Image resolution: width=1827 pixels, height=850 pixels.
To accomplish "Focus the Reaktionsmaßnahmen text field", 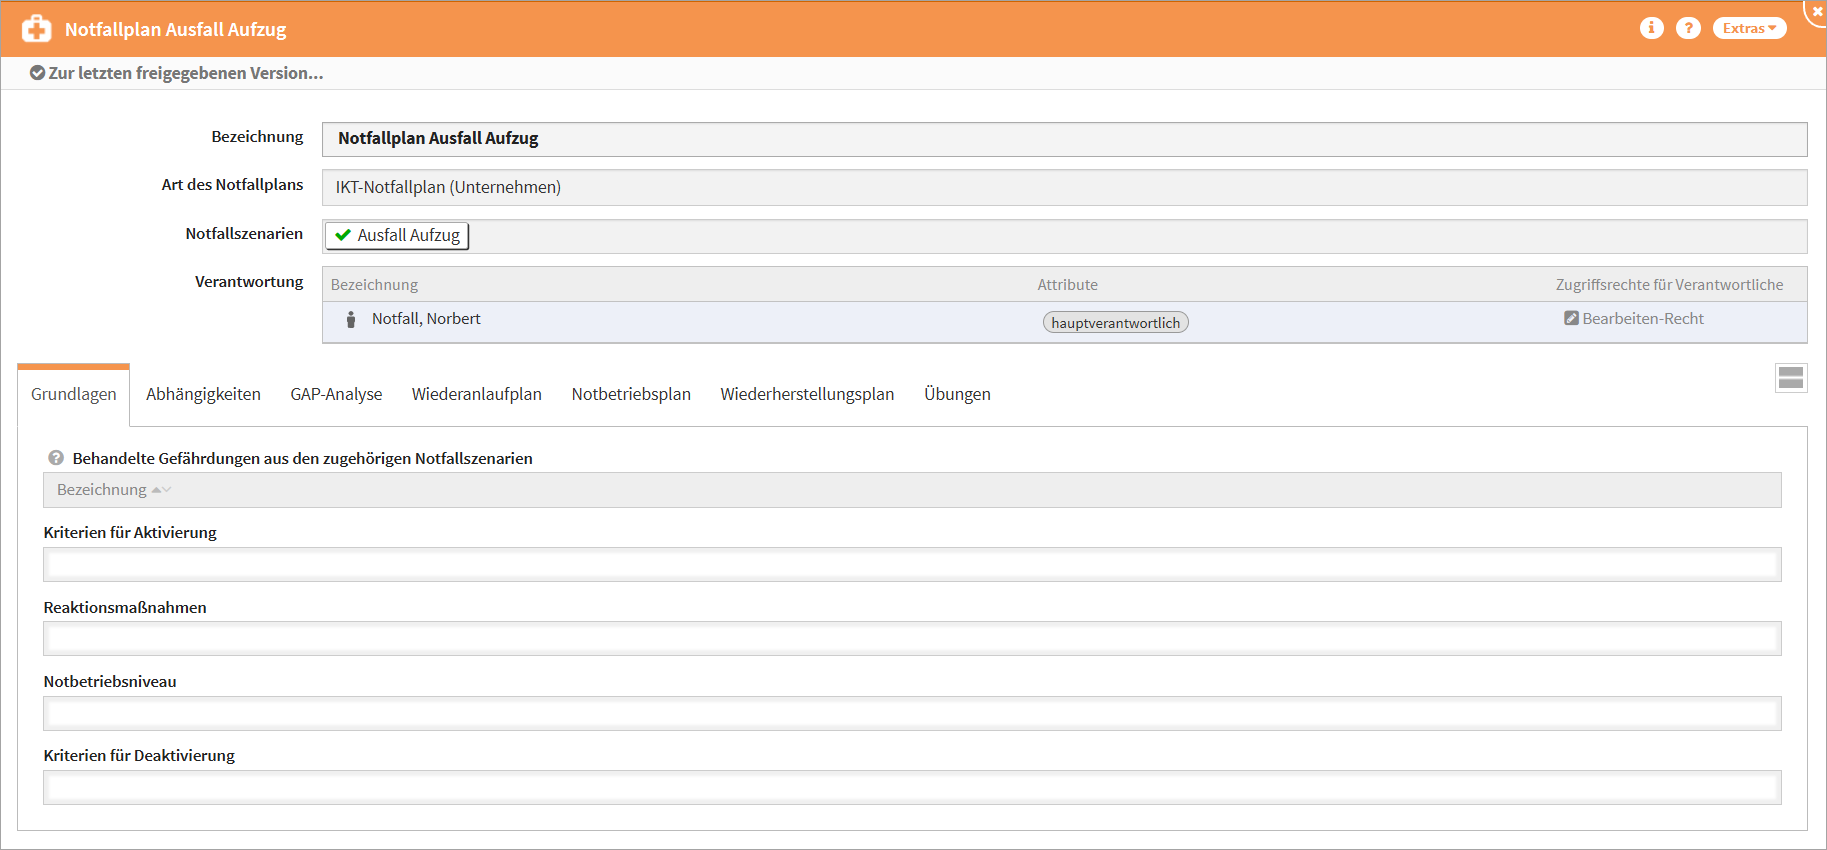I will [x=911, y=639].
